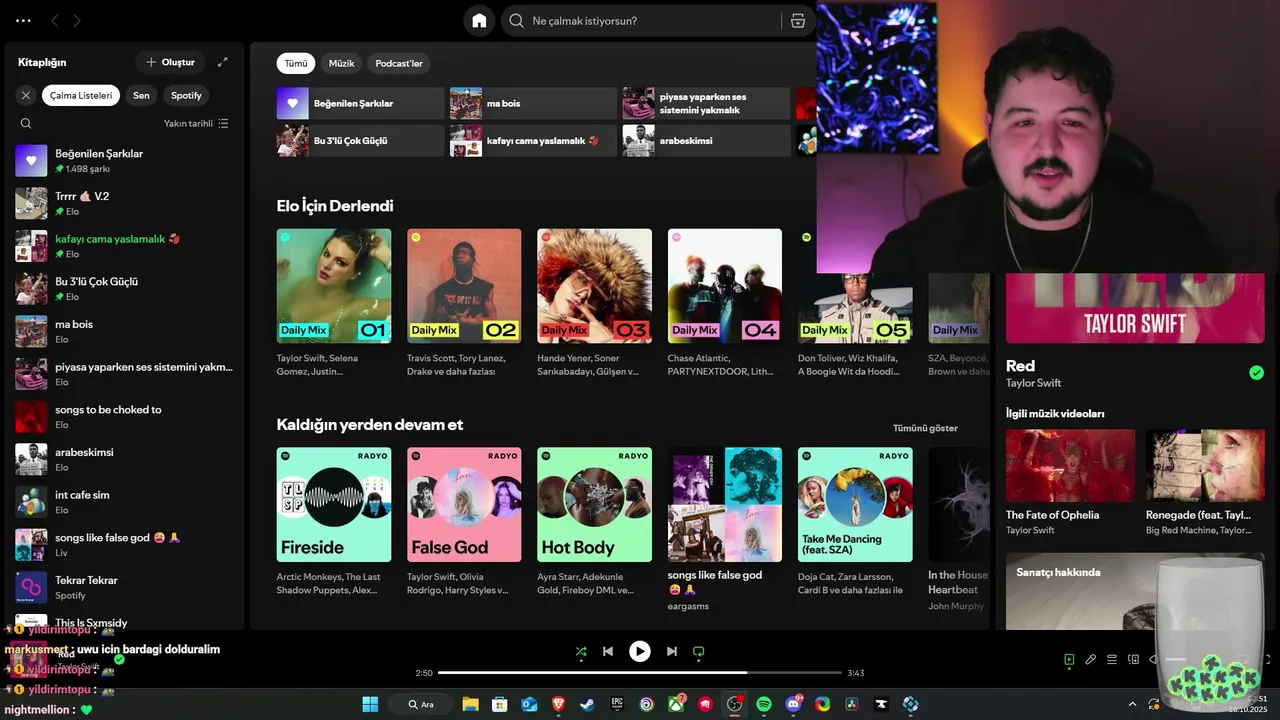Clear the library filter with the X icon
Image resolution: width=1280 pixels, height=720 pixels.
[x=26, y=95]
